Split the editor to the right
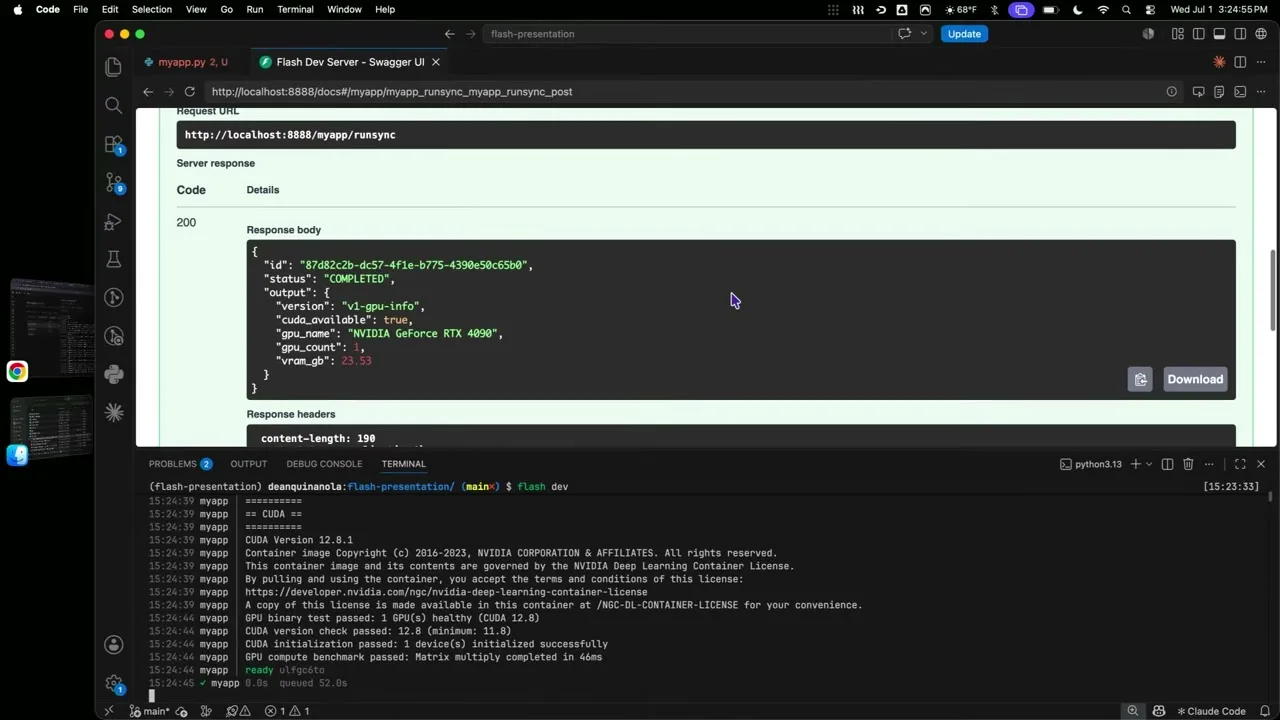Image resolution: width=1280 pixels, height=720 pixels. click(x=1240, y=62)
